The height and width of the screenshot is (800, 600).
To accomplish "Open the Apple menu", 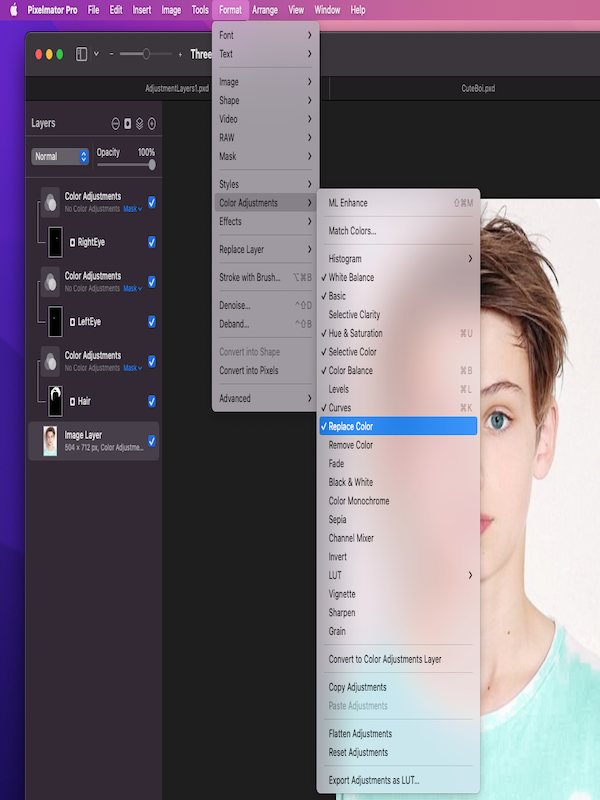I will tap(13, 10).
